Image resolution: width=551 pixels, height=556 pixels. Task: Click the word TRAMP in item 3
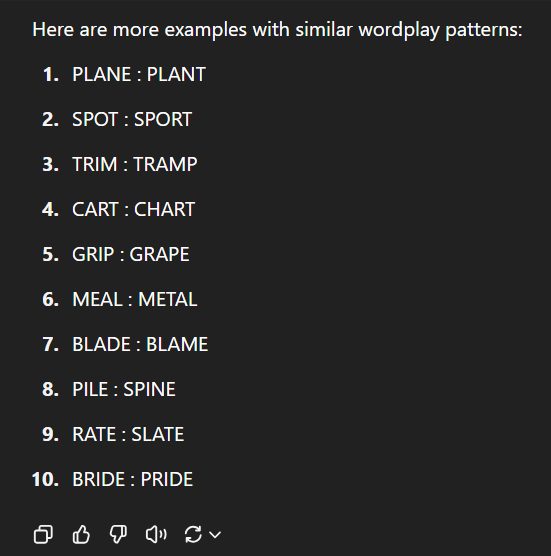(x=165, y=165)
